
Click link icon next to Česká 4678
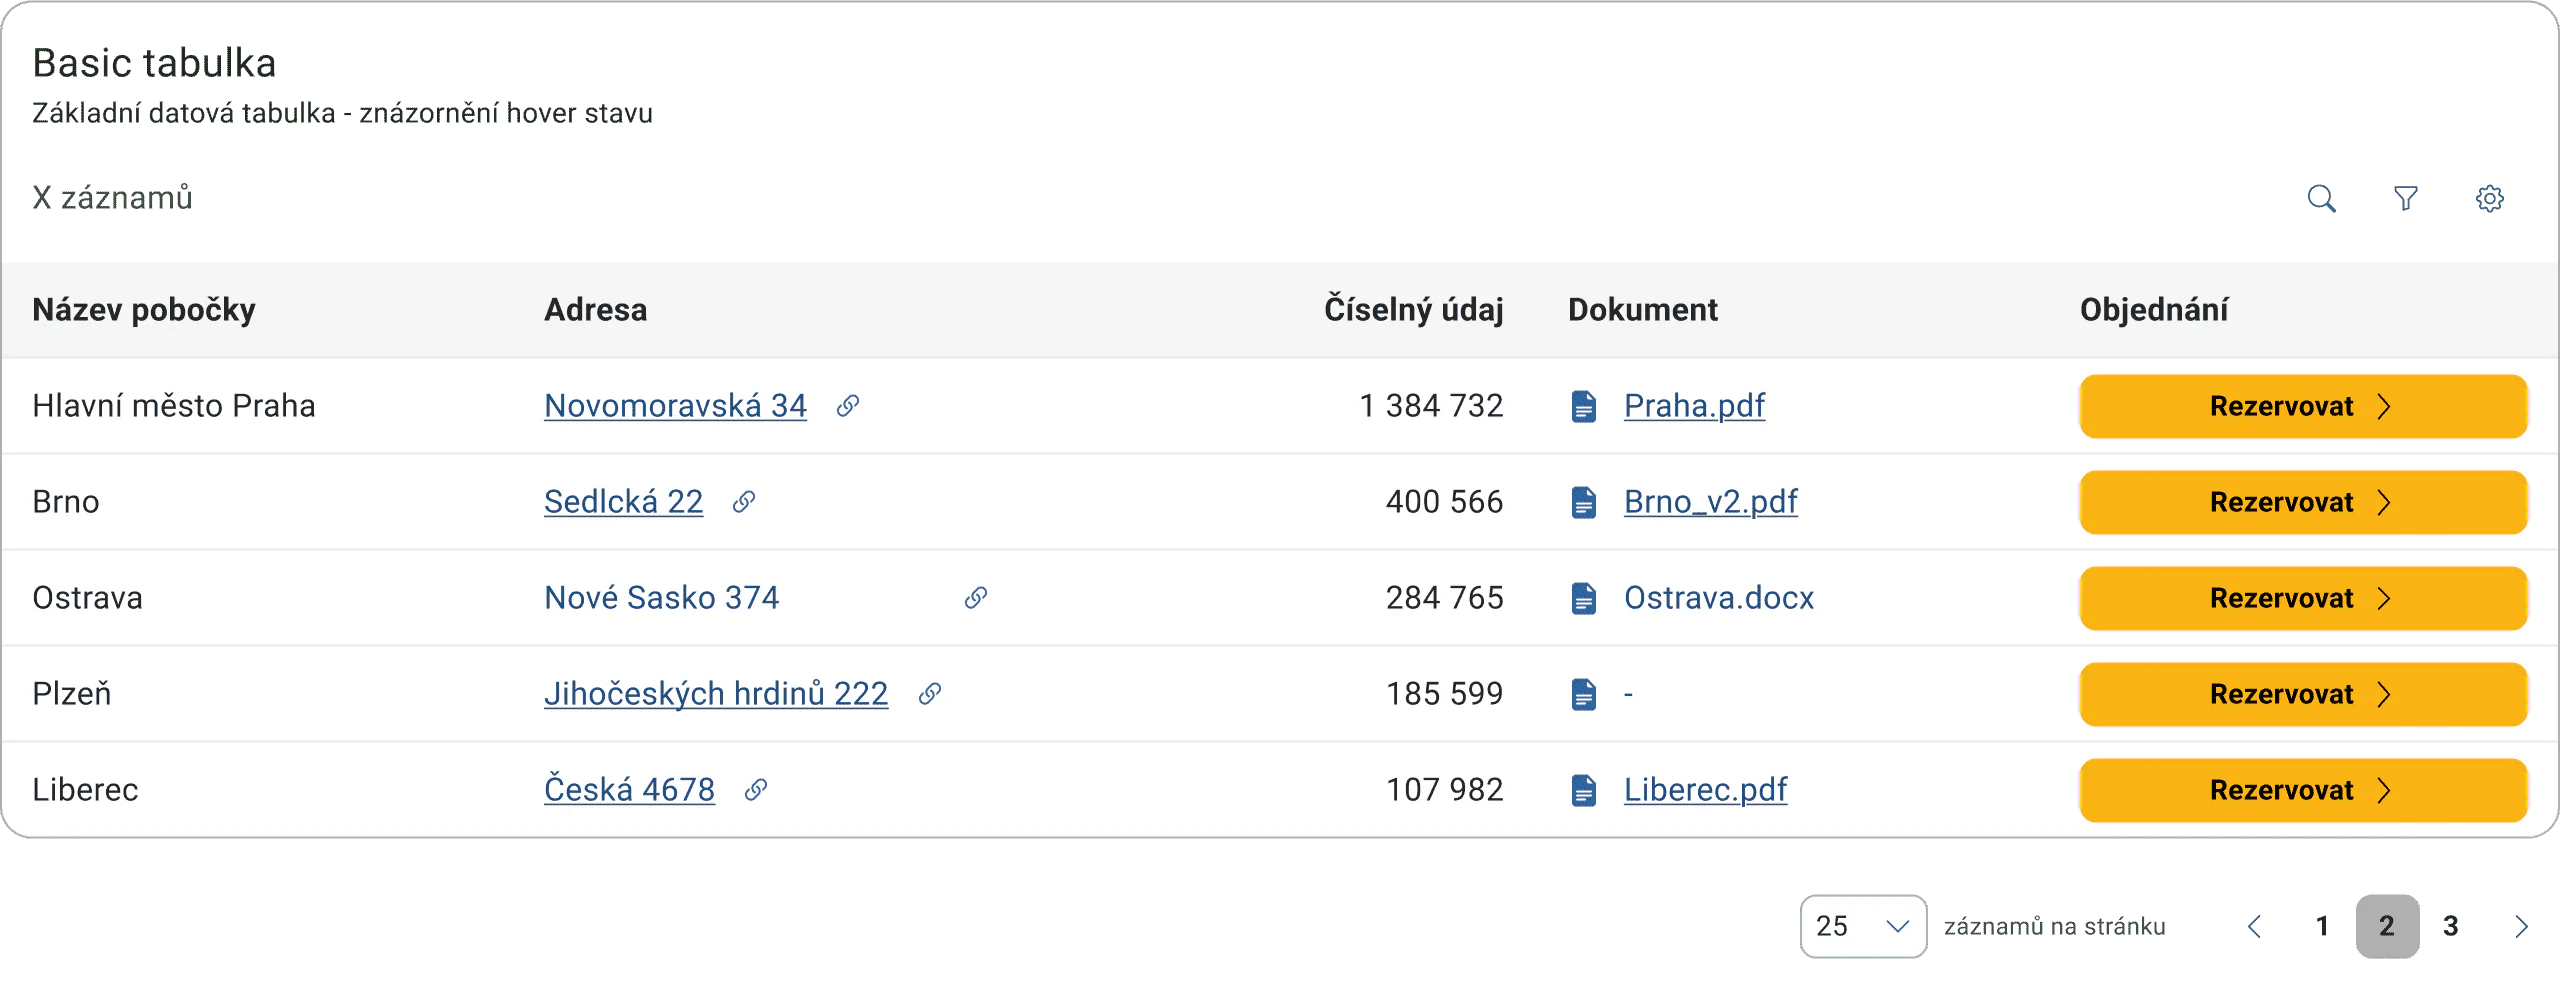tap(755, 789)
